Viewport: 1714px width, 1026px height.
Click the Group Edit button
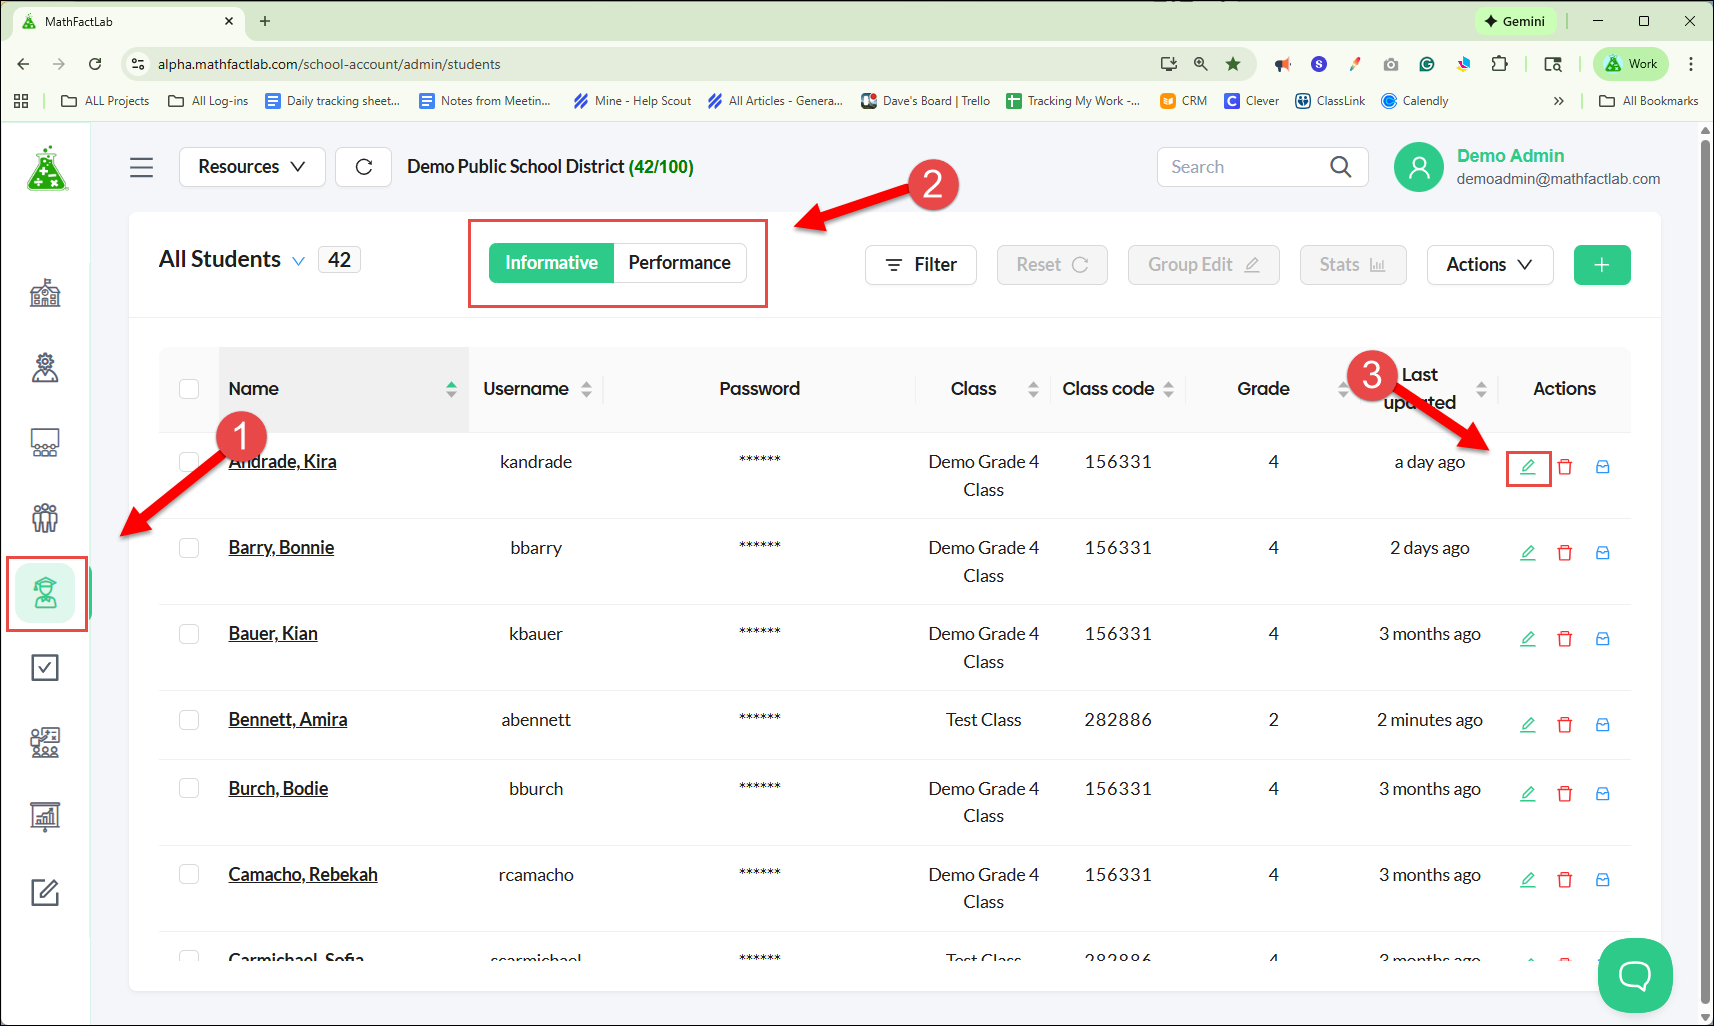(1204, 265)
